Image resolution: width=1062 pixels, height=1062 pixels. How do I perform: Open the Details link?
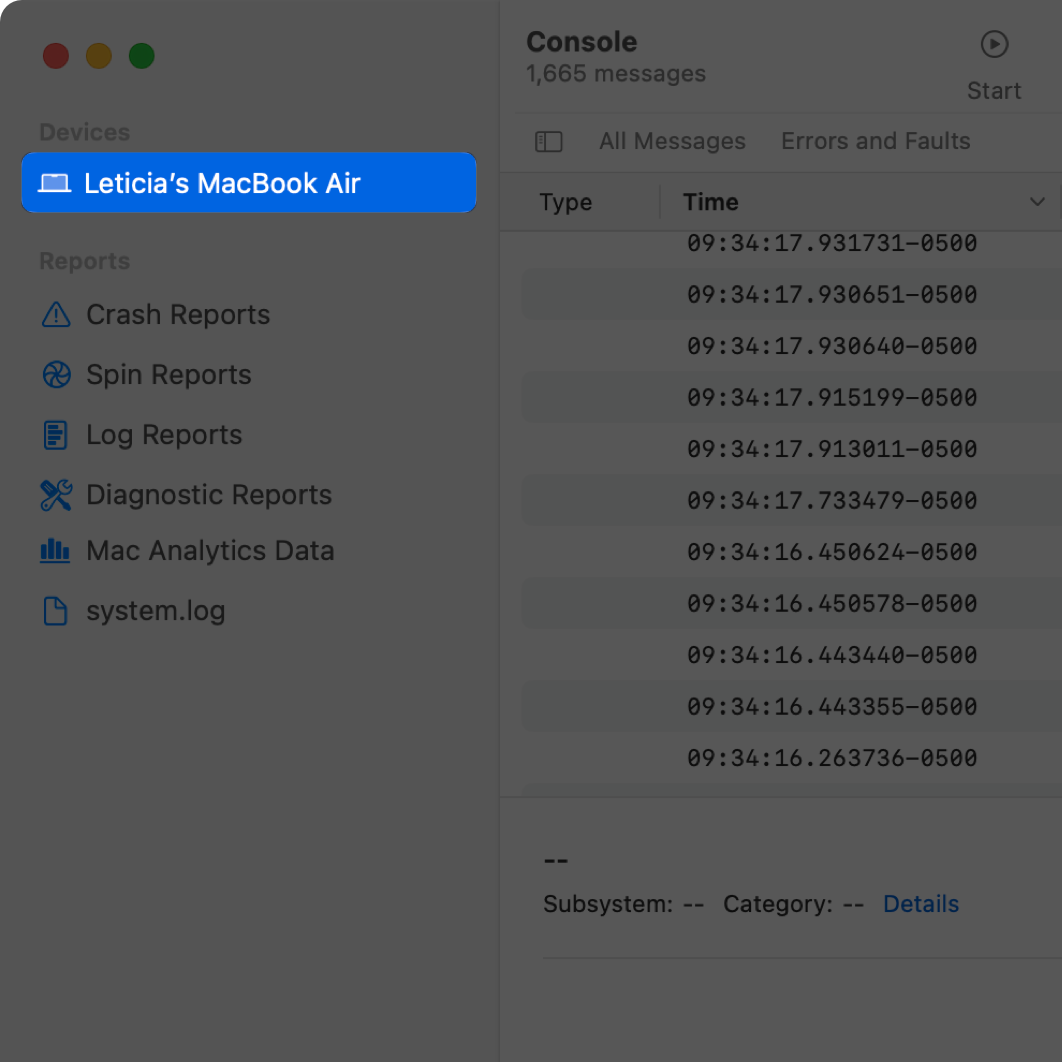pos(920,904)
